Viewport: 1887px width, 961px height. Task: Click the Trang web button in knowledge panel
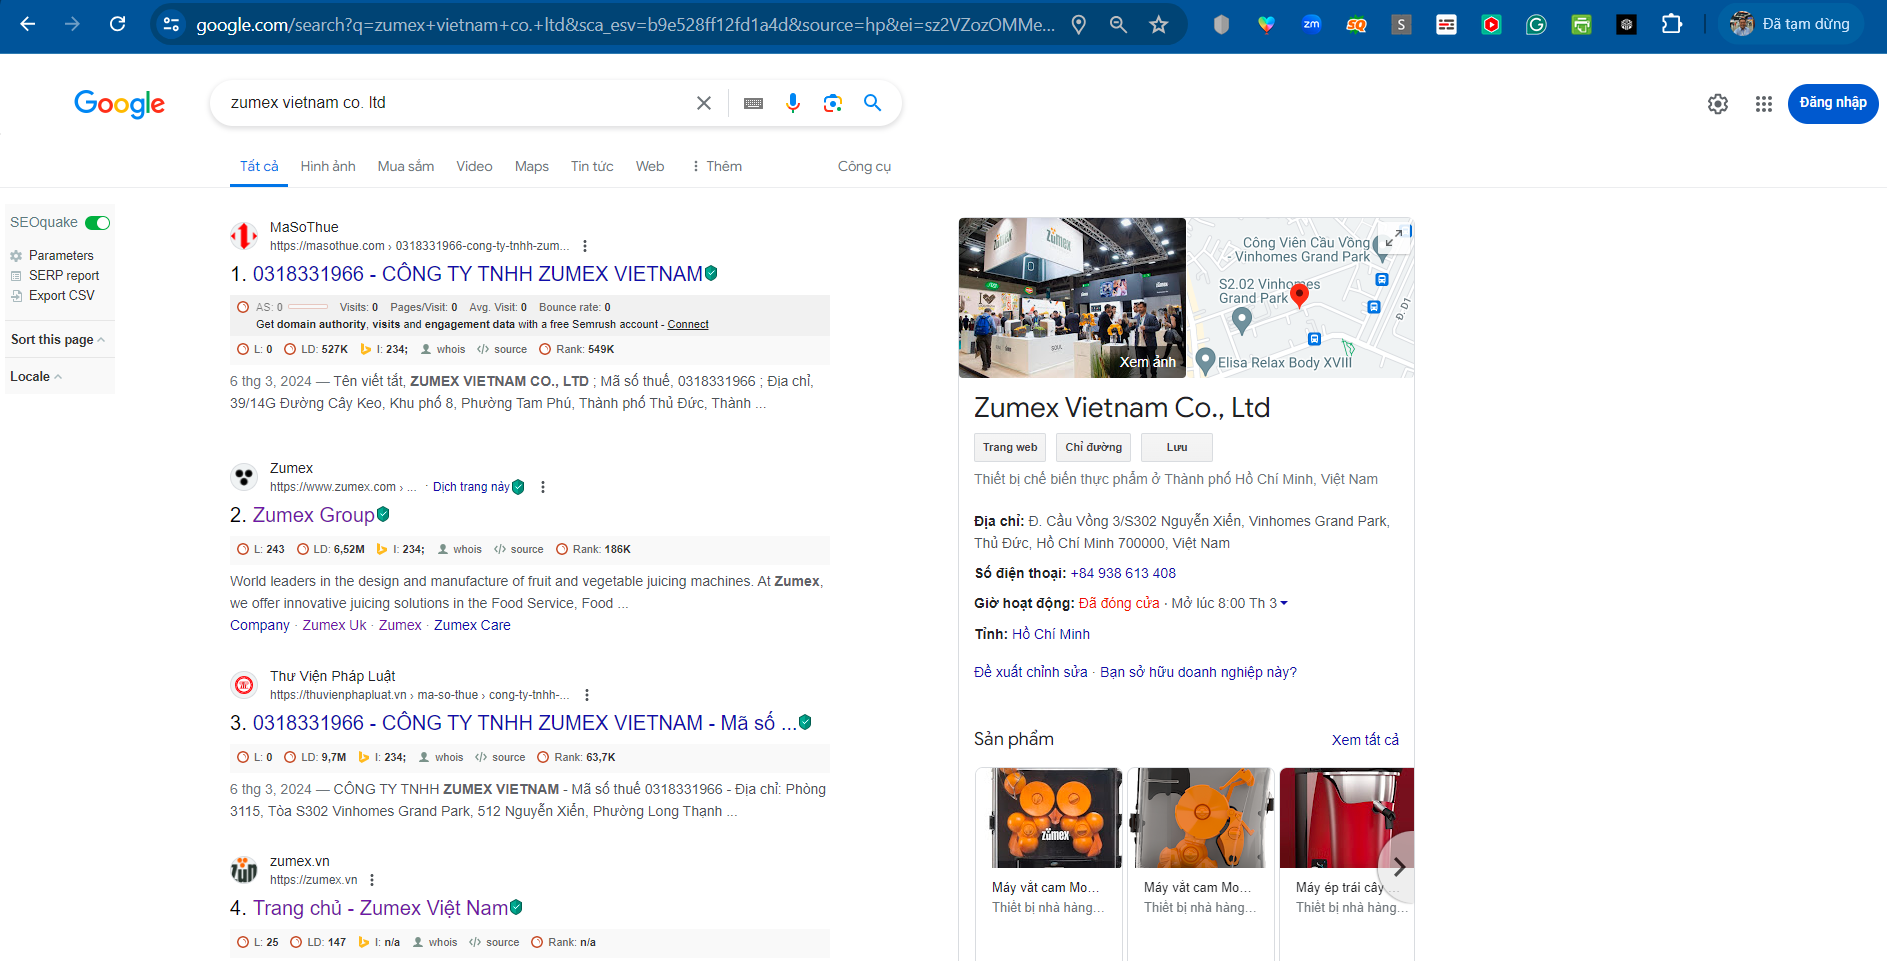point(1010,447)
